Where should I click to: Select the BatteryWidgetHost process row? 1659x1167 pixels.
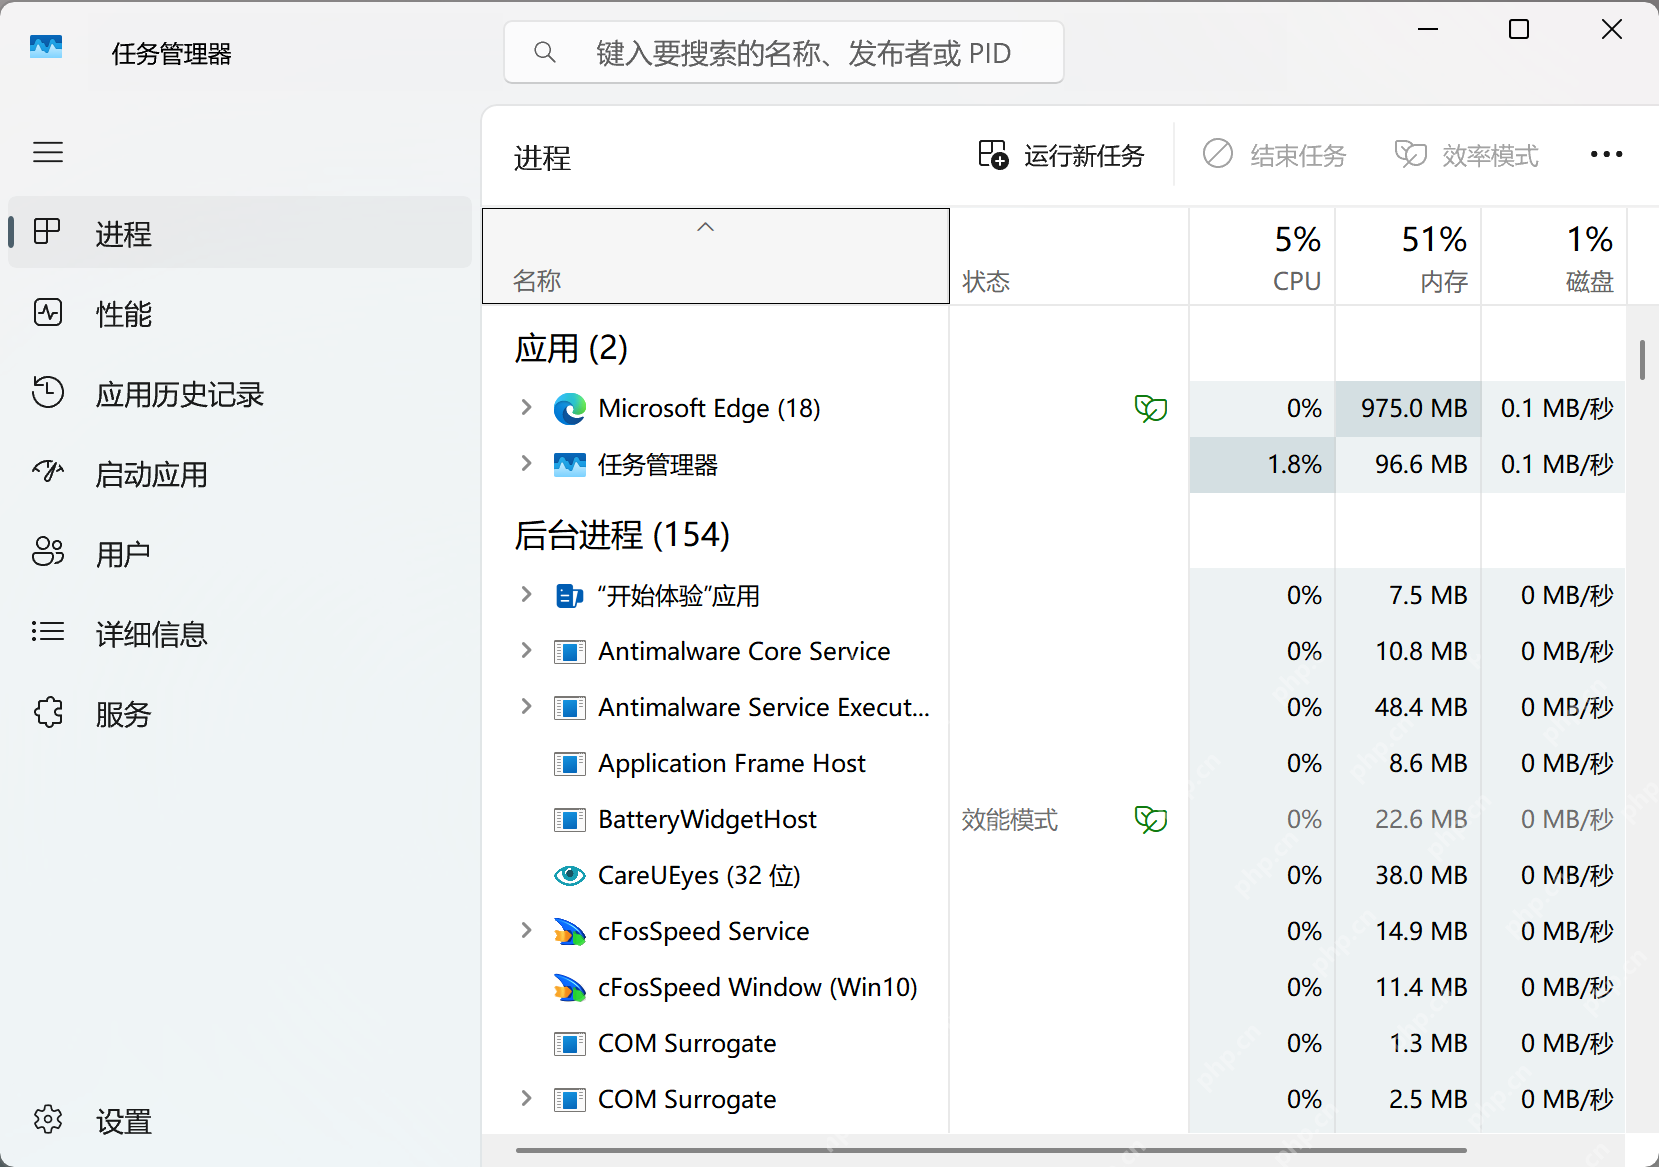point(1054,820)
